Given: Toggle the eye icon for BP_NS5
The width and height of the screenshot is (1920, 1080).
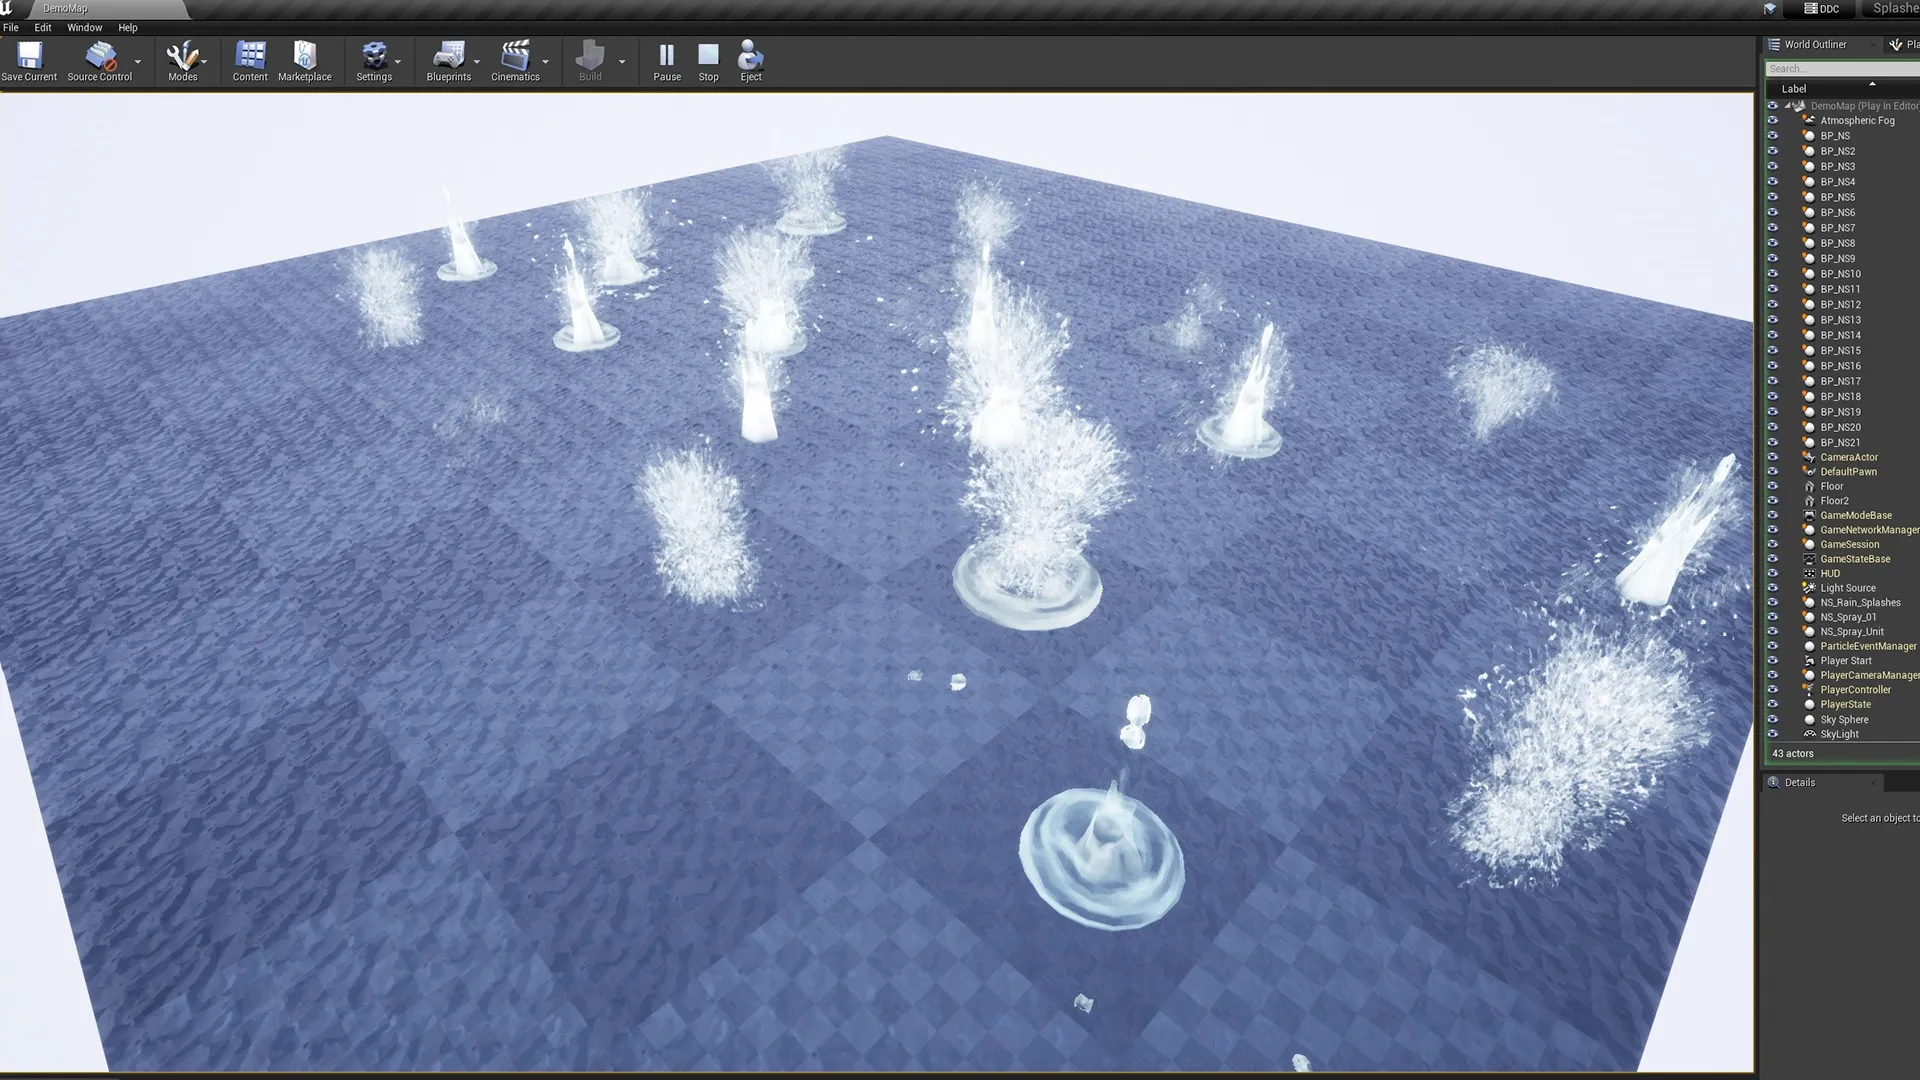Looking at the screenshot, I should pos(1773,197).
